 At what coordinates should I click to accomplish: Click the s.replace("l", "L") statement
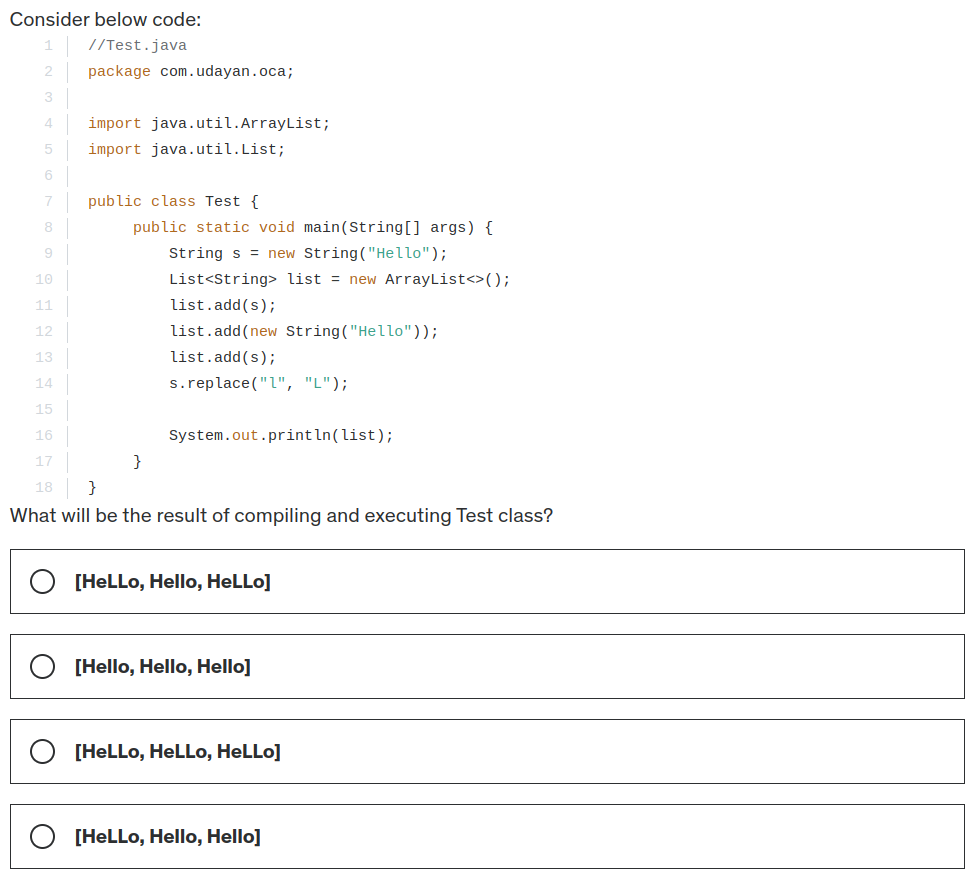[259, 383]
